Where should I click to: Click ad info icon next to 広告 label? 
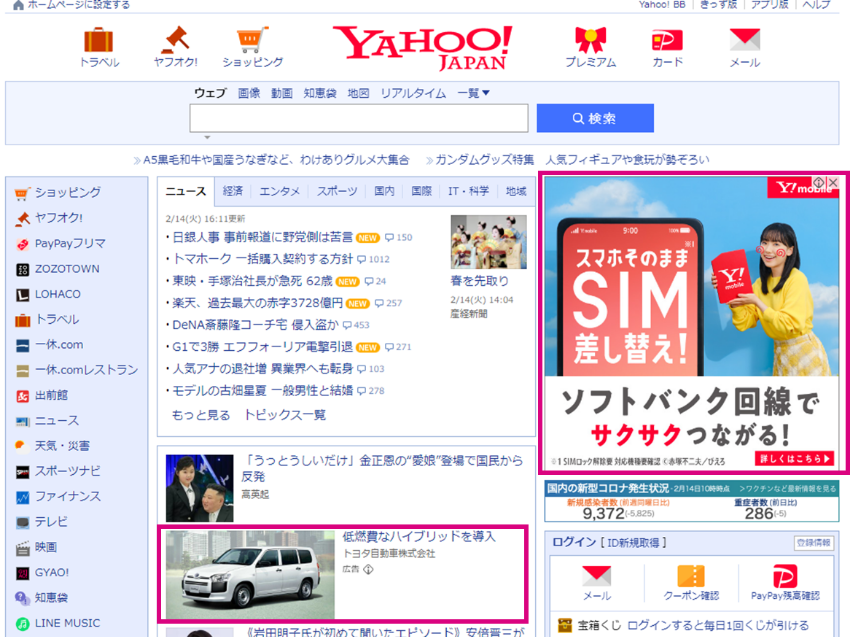[x=368, y=569]
